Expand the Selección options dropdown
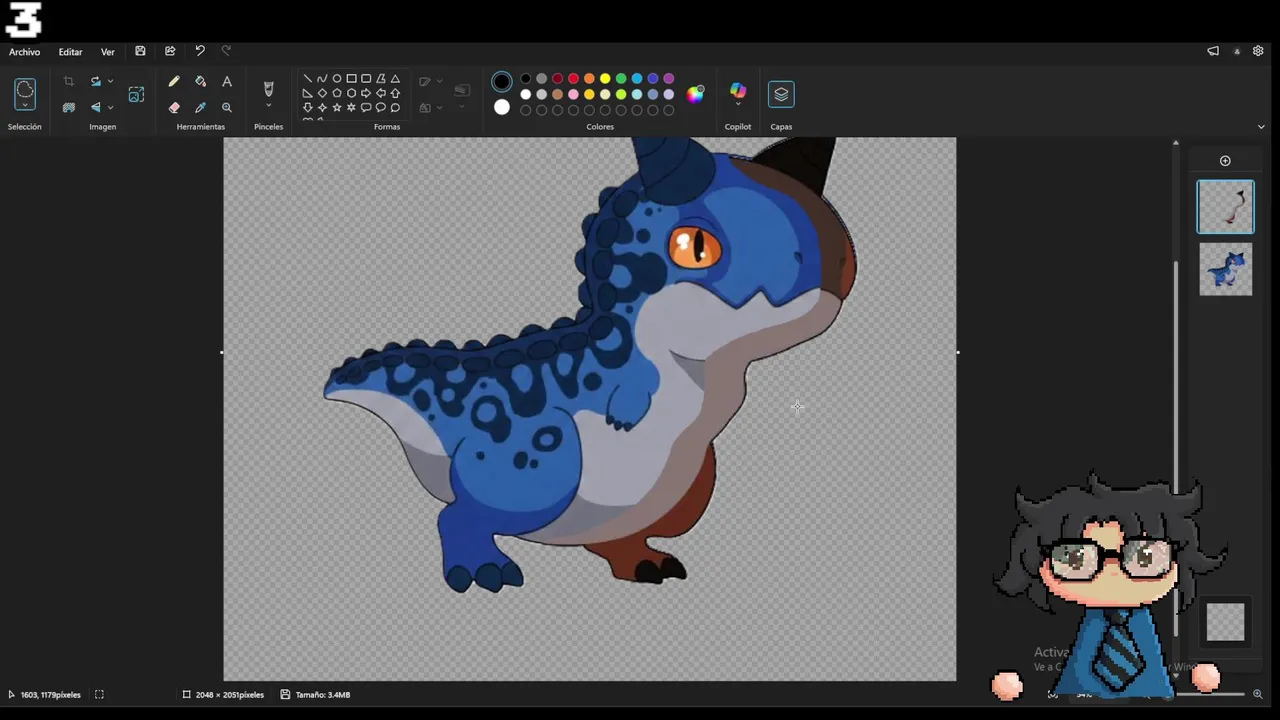1280x720 pixels. coord(25,105)
